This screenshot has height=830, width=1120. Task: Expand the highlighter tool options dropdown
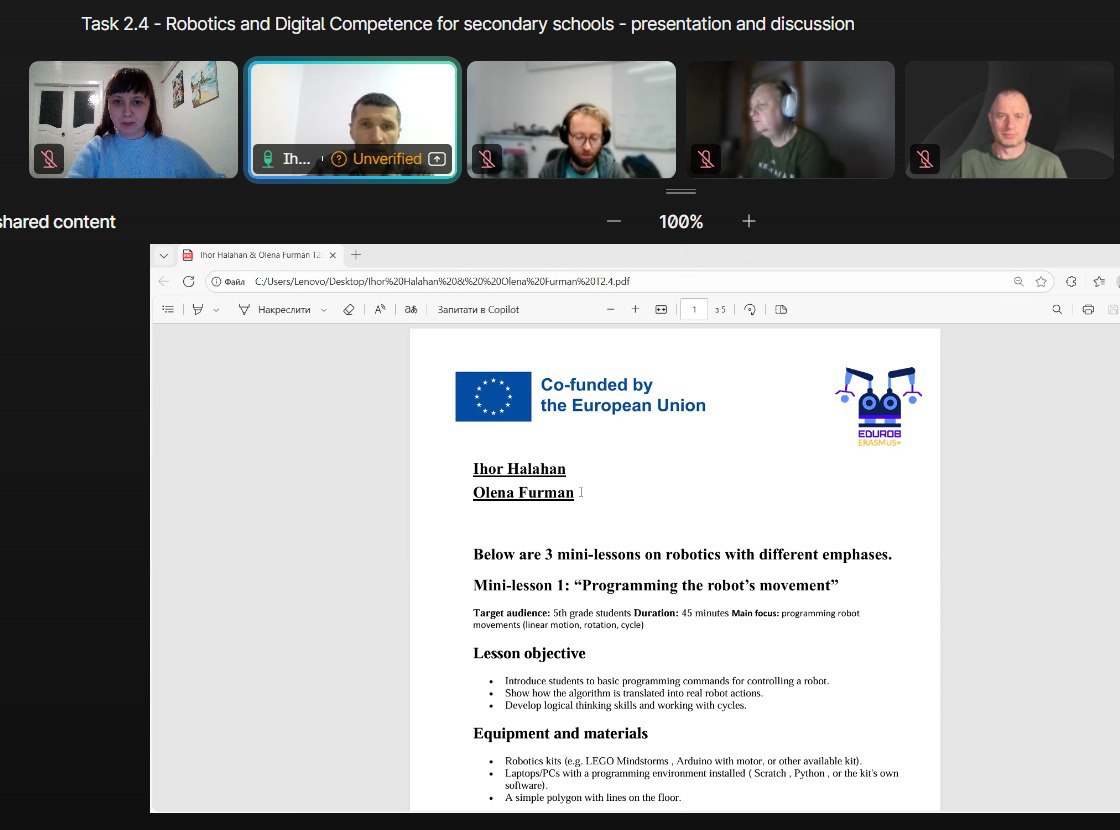pos(216,310)
